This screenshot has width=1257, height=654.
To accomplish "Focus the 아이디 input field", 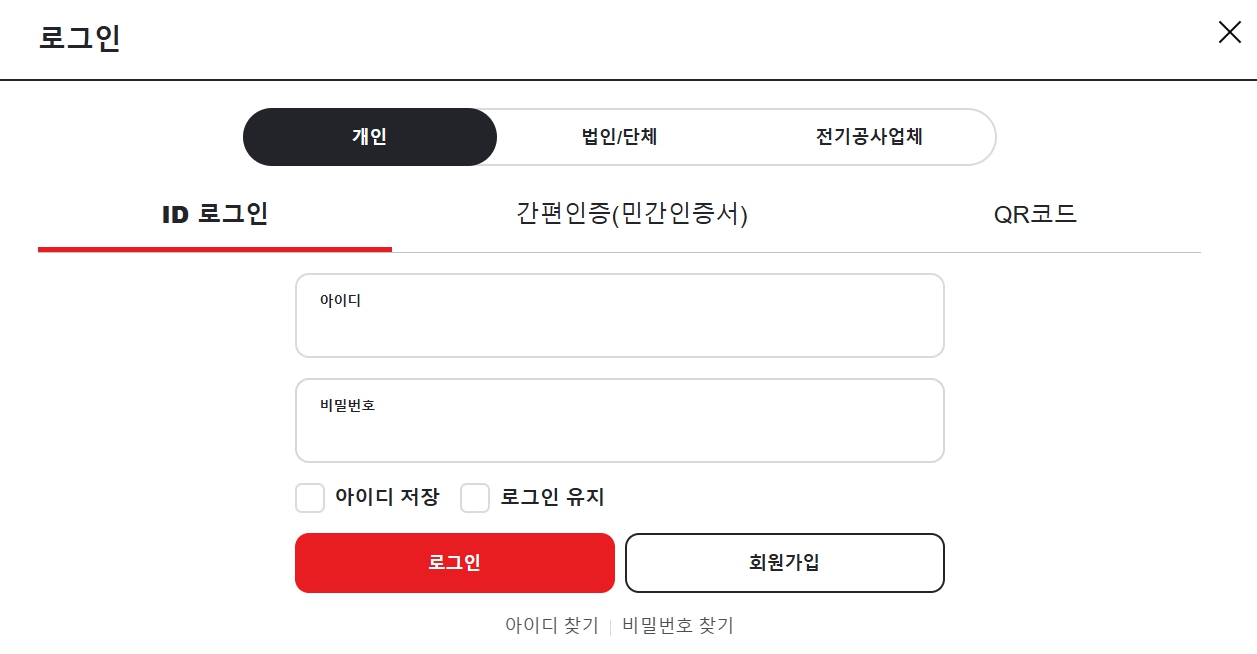I will pyautogui.click(x=620, y=315).
